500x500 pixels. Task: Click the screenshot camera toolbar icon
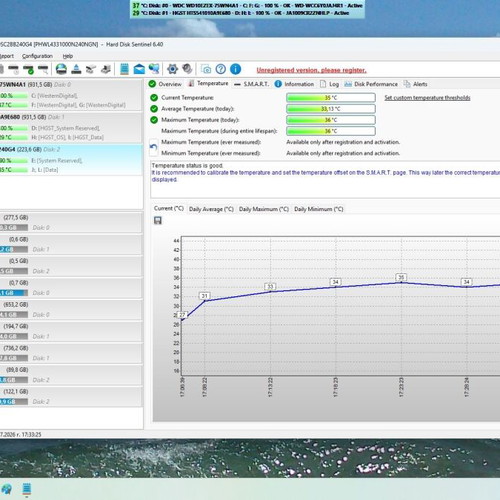(x=206, y=69)
